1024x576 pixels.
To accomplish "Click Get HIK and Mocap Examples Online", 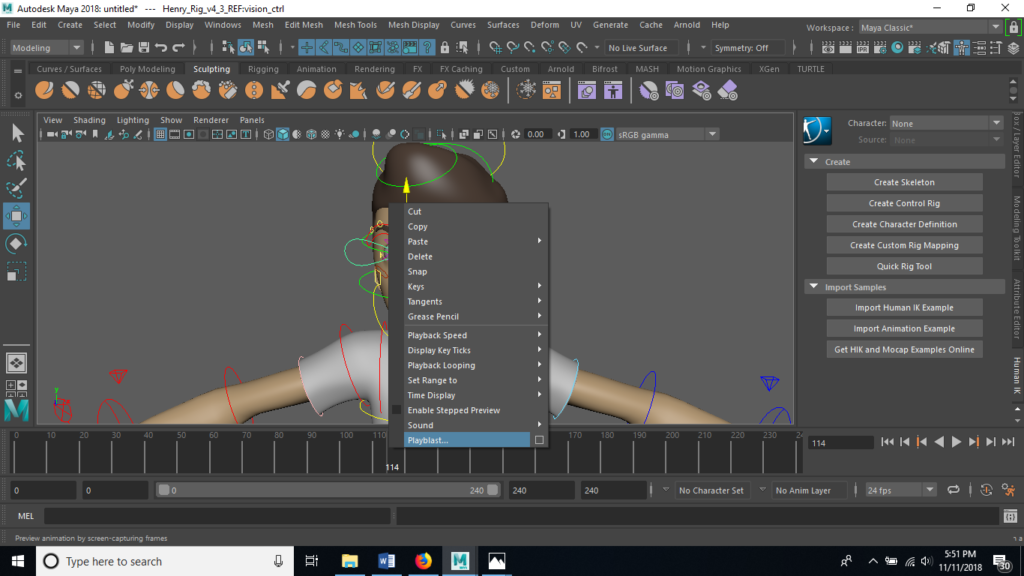I will tap(904, 349).
